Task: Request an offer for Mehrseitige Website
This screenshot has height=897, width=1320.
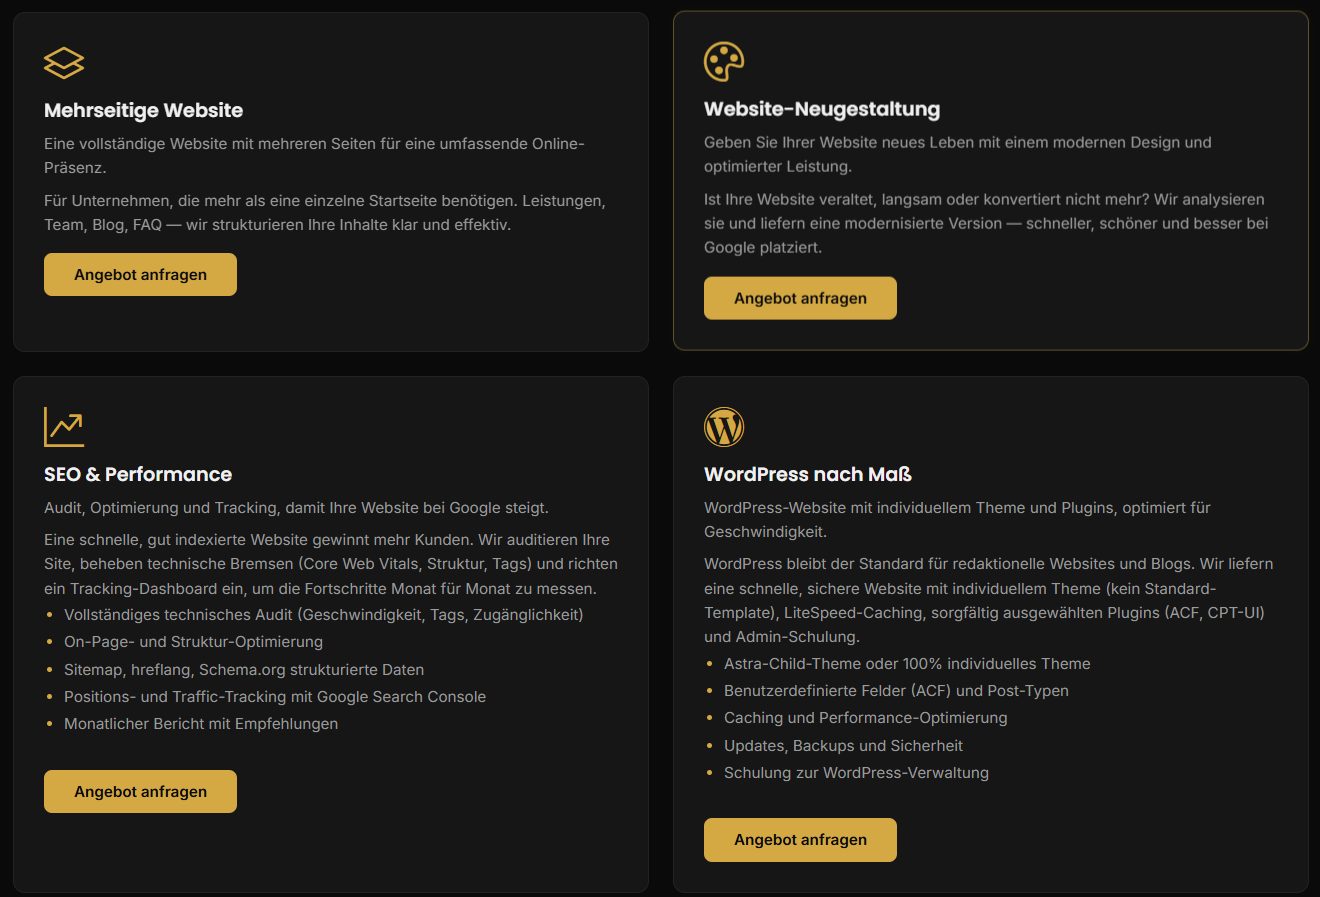Action: pos(140,274)
